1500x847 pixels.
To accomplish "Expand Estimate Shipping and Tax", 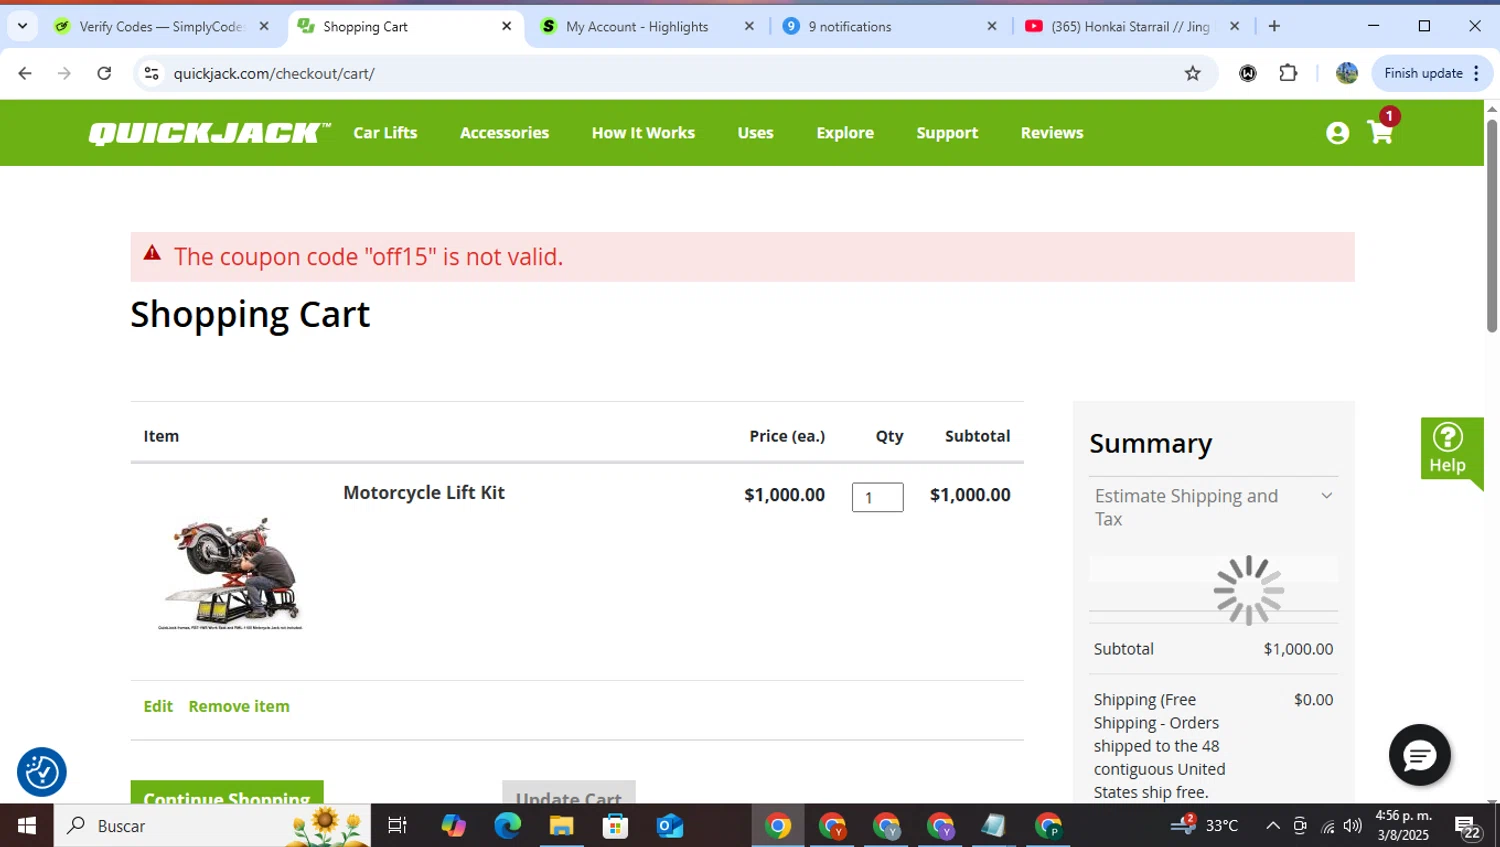I will pyautogui.click(x=1213, y=507).
